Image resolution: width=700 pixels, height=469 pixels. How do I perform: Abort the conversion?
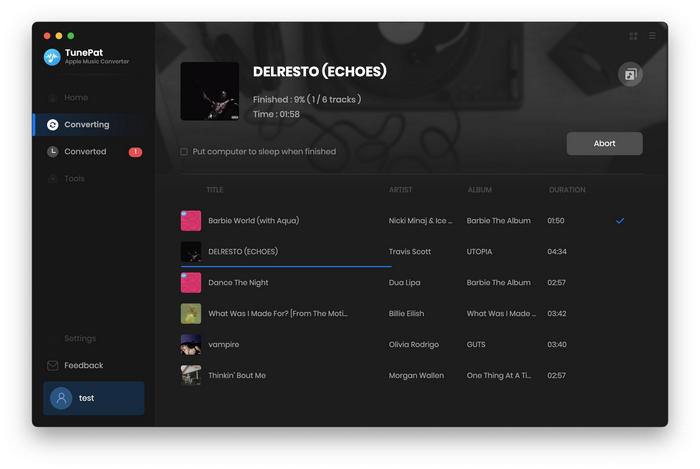click(604, 144)
